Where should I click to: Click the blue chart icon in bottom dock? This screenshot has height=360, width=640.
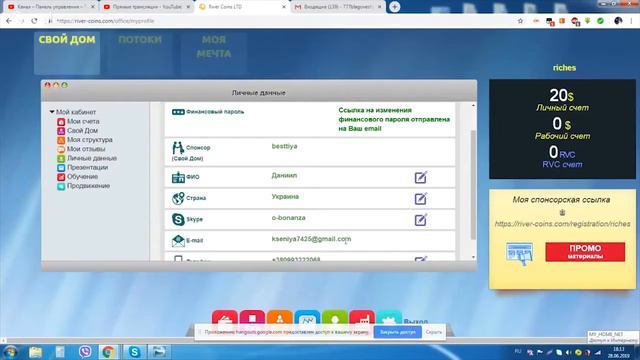click(x=307, y=318)
